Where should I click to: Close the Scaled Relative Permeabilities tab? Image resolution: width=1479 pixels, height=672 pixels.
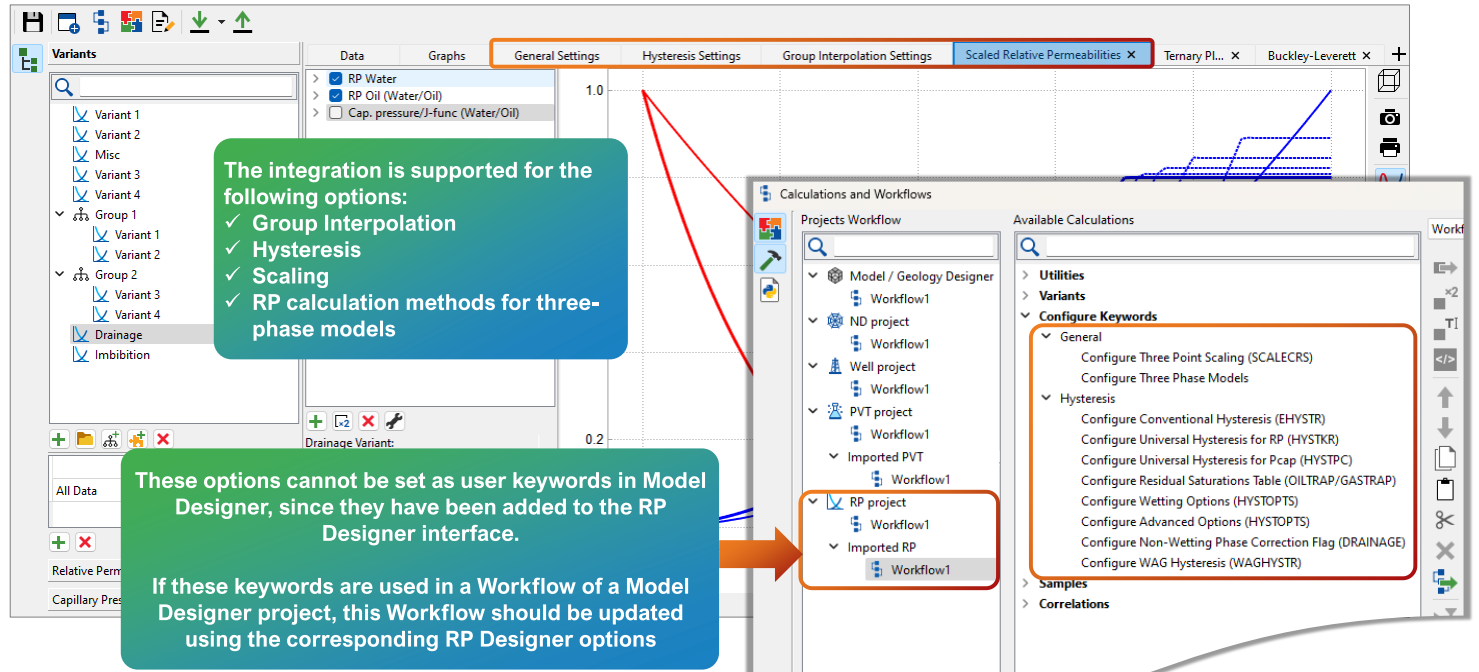pos(1131,55)
